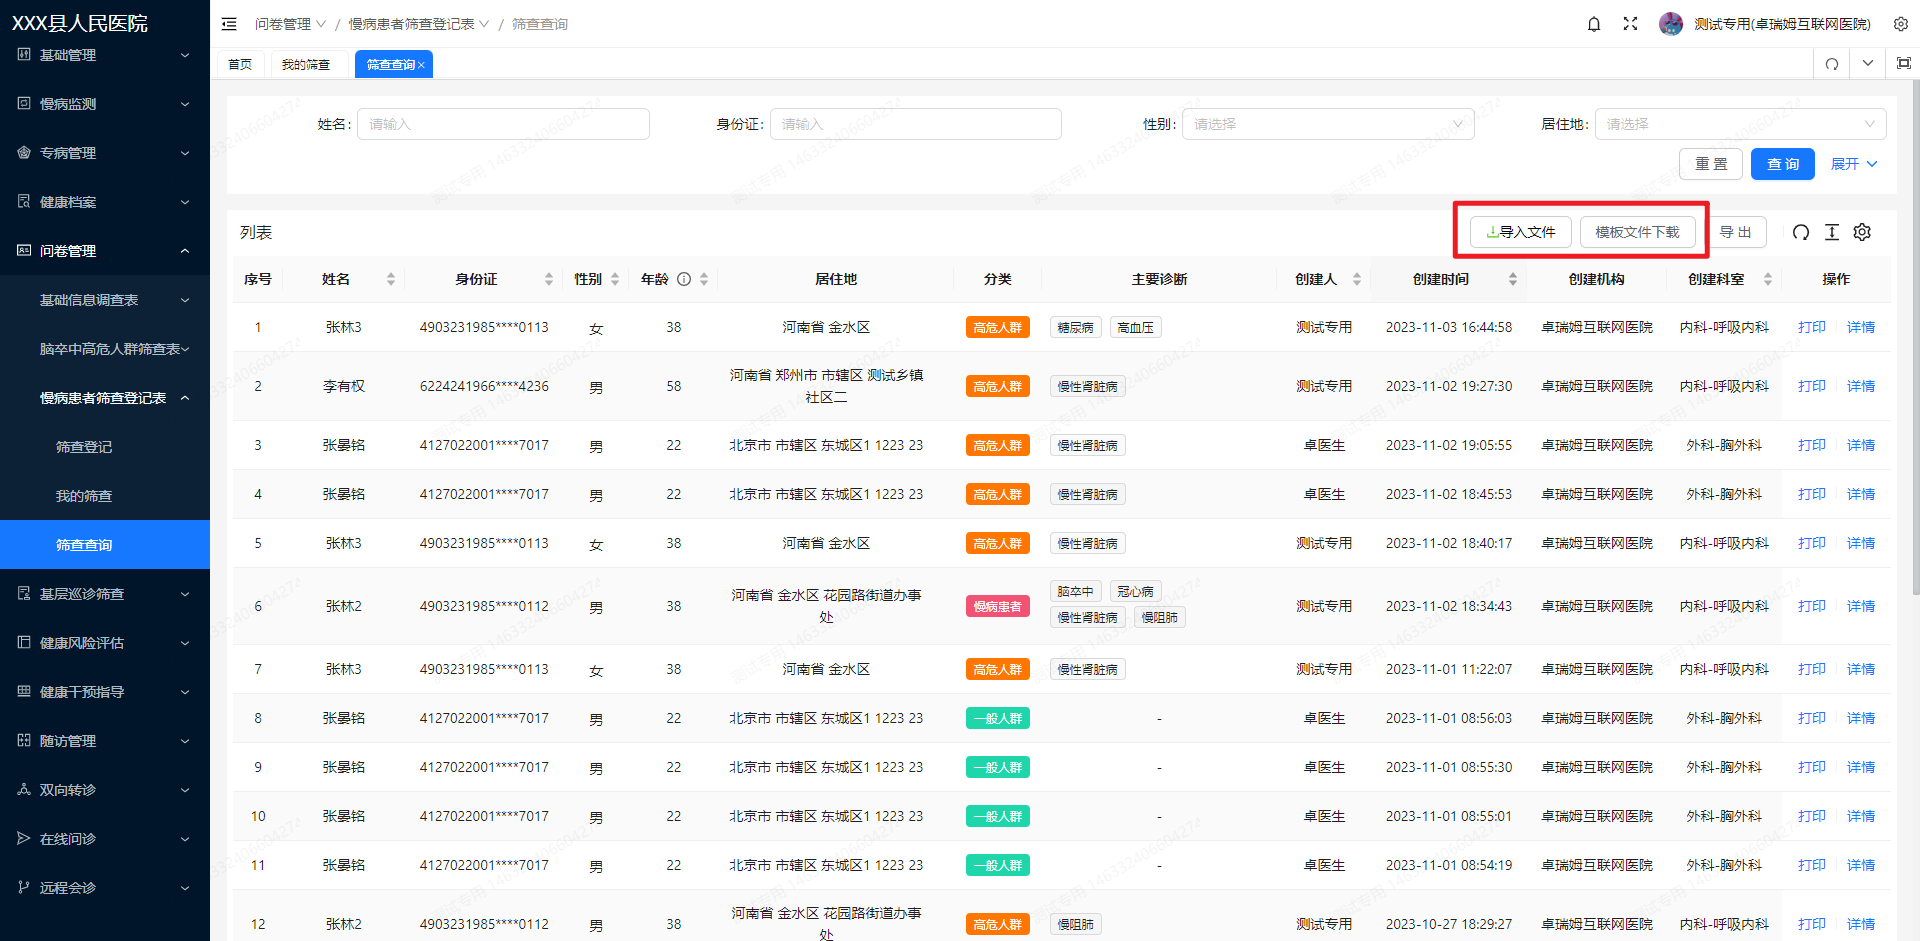The width and height of the screenshot is (1920, 941).
Task: Expand 基层诊诊筛查 sidebar menu
Action: coord(105,594)
